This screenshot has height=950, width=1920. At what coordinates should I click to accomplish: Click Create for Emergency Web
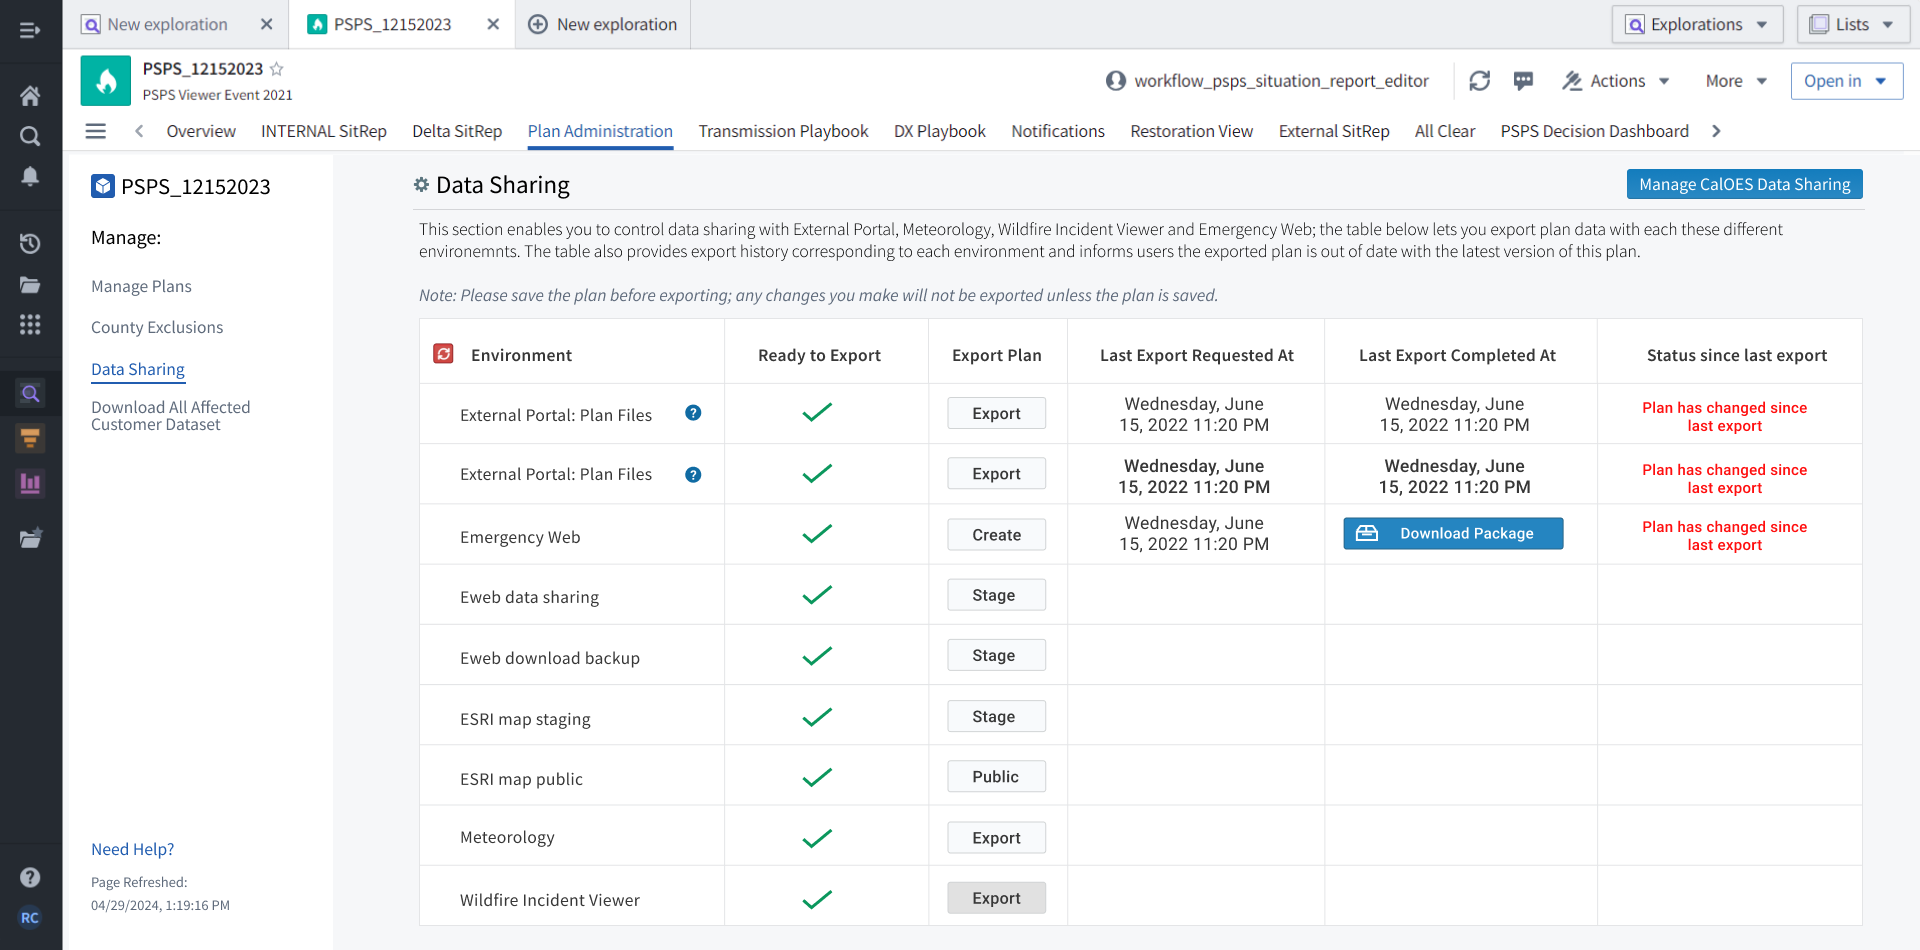997,534
